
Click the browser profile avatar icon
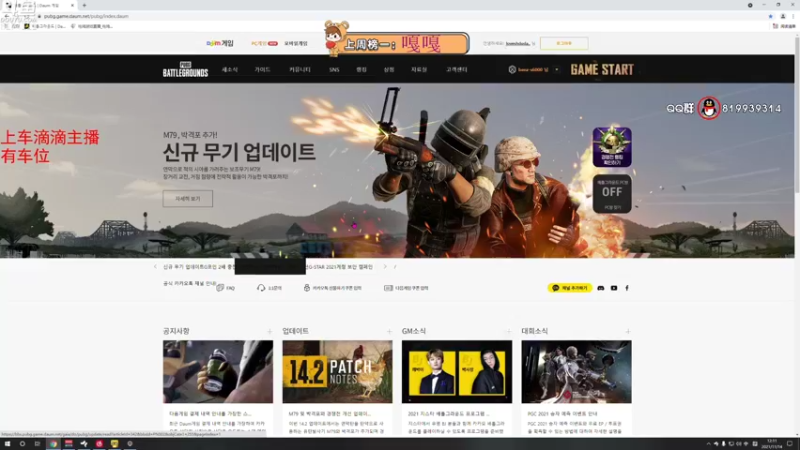pyautogui.click(x=783, y=16)
